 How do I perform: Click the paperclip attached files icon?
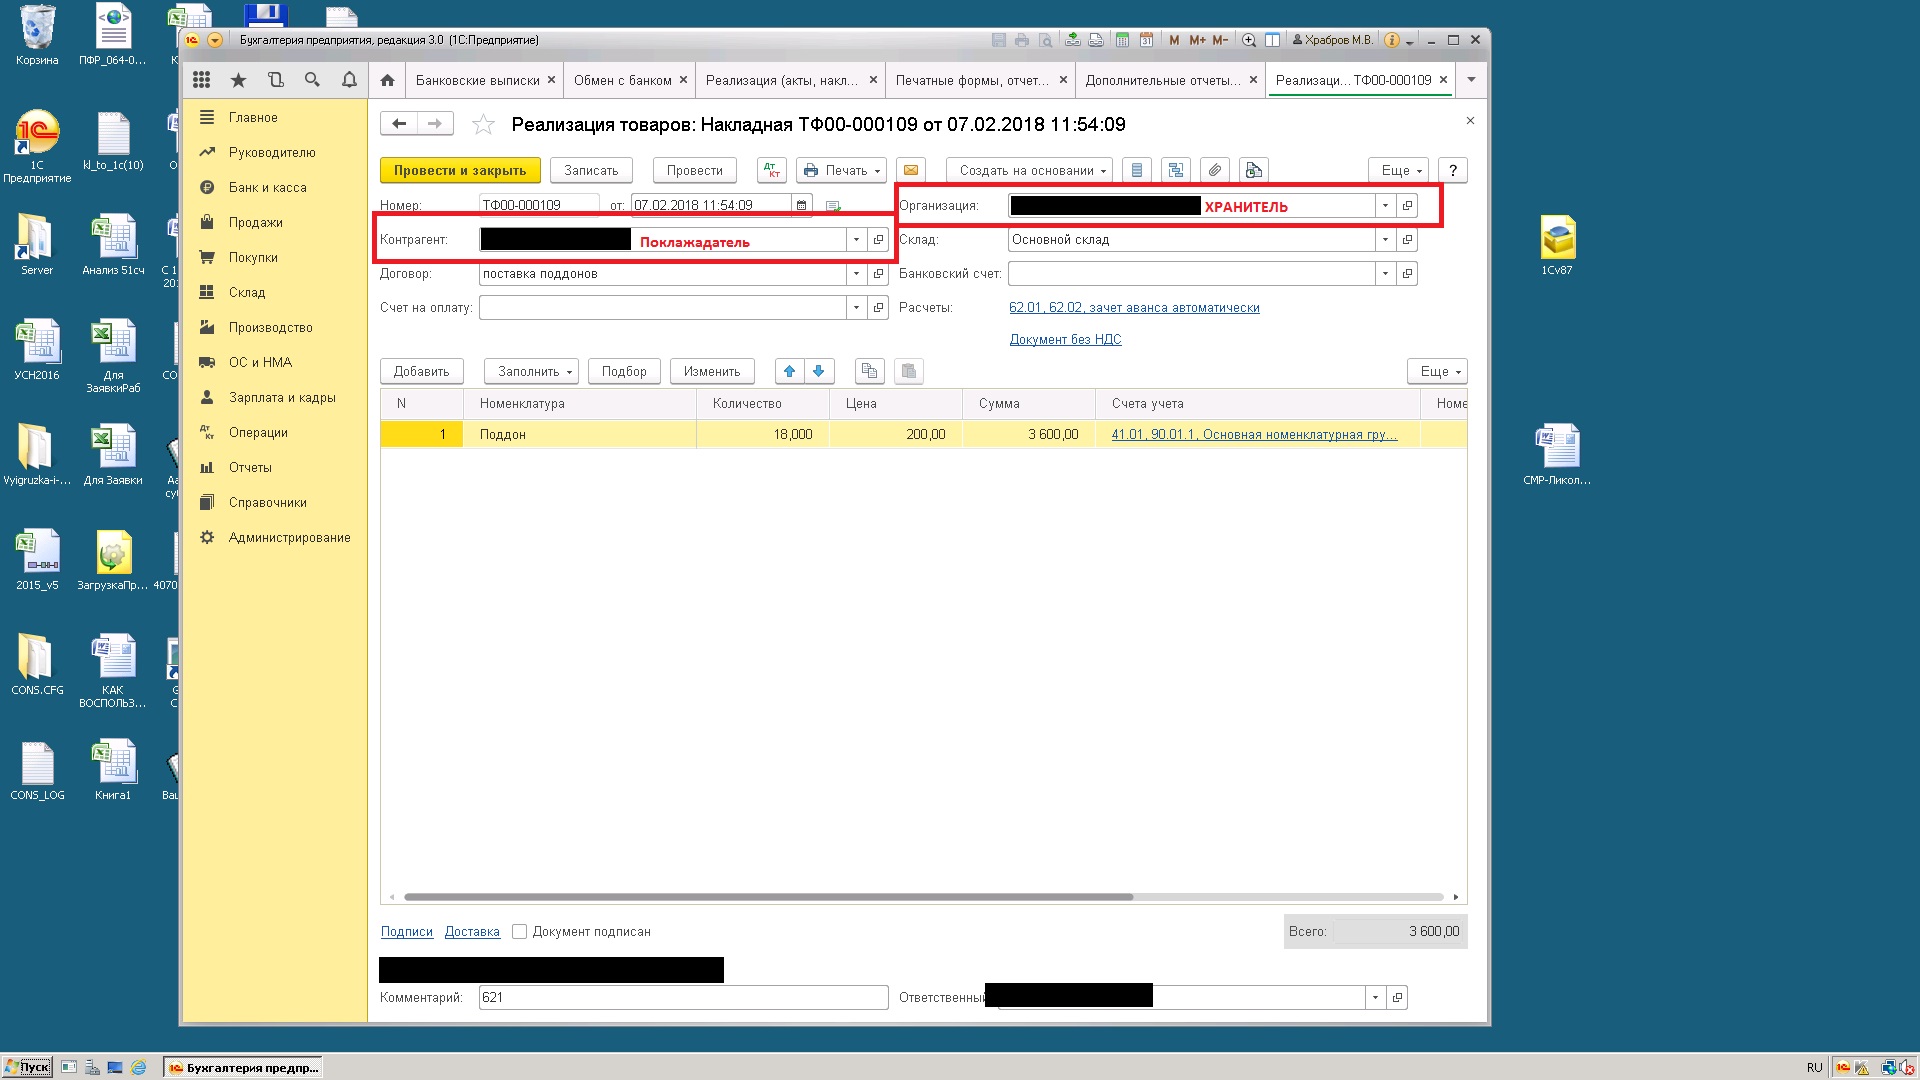pos(1214,171)
